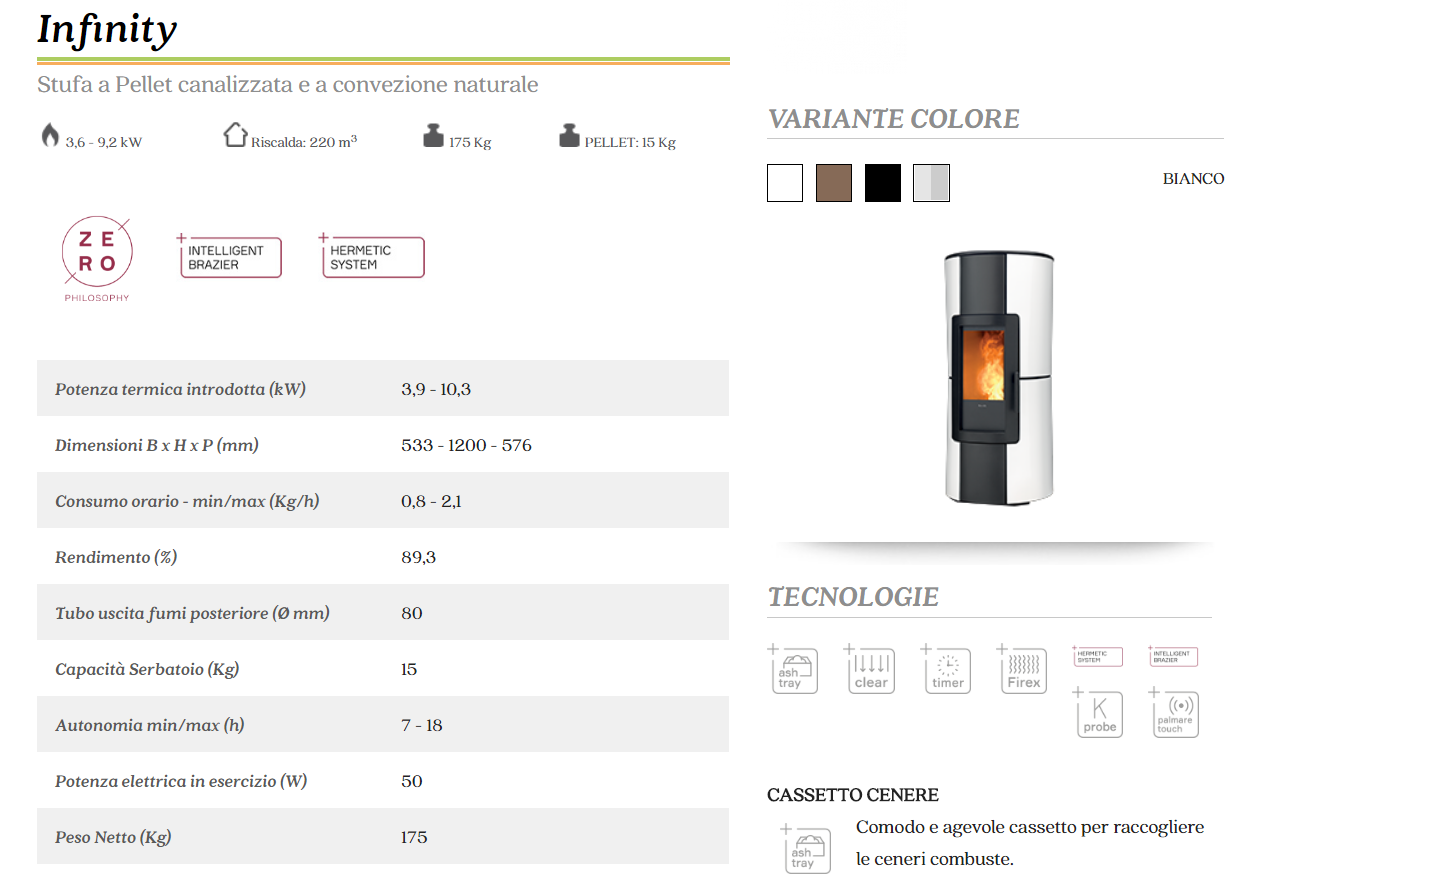The image size is (1431, 895).
Task: Select the palmare touch technology icon
Action: tap(1174, 713)
